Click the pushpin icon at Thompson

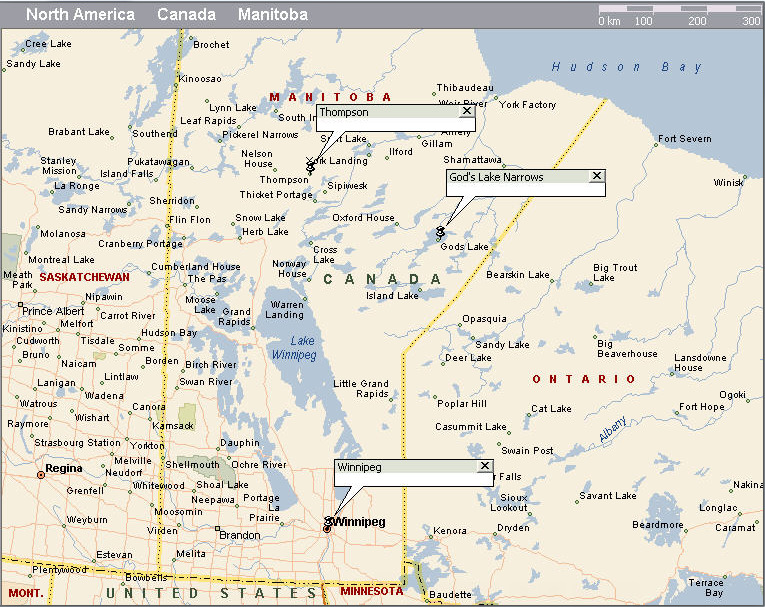[310, 166]
